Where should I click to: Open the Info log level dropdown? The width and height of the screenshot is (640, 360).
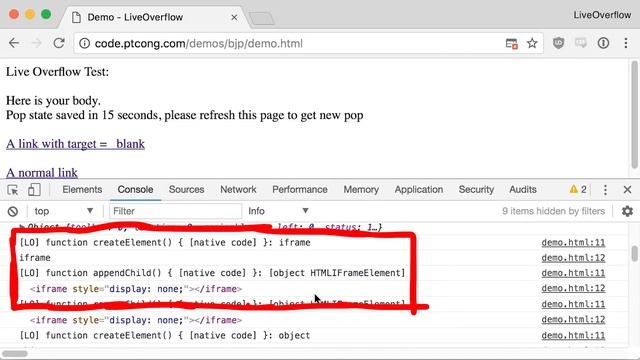[278, 211]
